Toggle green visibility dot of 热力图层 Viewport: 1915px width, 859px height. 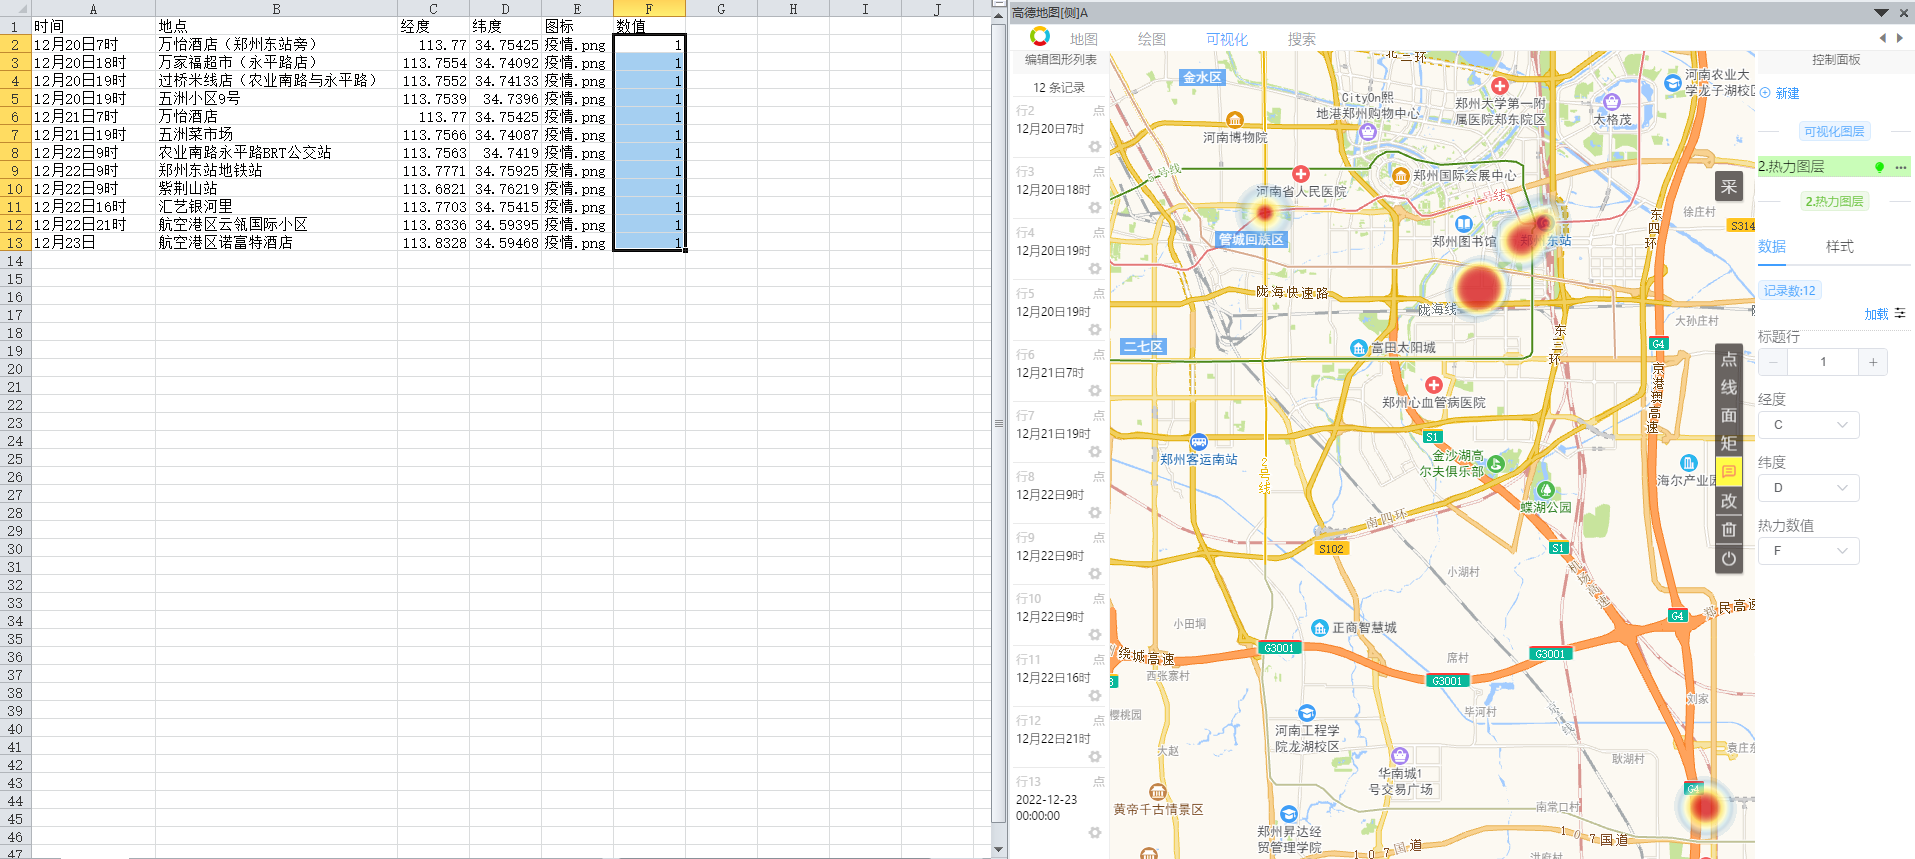pos(1879,167)
